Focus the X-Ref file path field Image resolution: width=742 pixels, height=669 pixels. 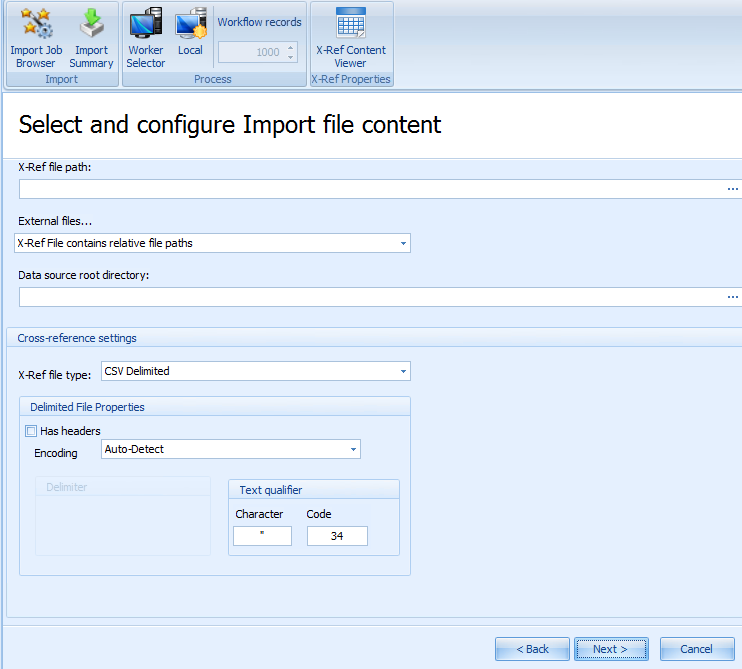[372, 189]
